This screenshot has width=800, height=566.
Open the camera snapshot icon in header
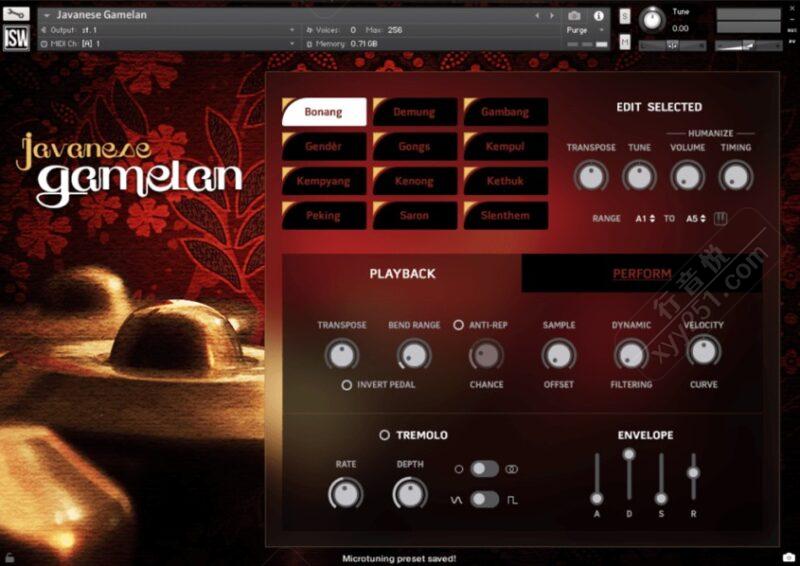[574, 16]
